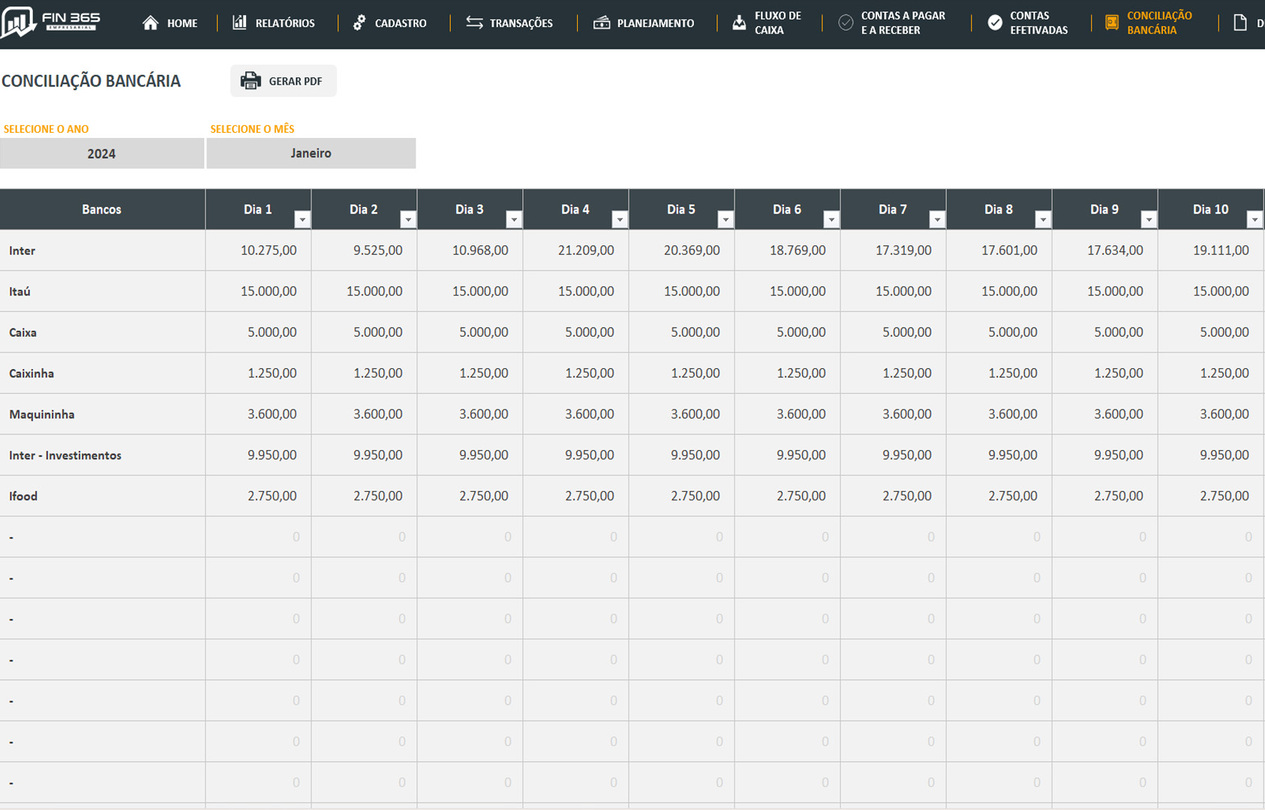Select the Inter - Investimentos row label
This screenshot has height=810, width=1265.
[65, 456]
